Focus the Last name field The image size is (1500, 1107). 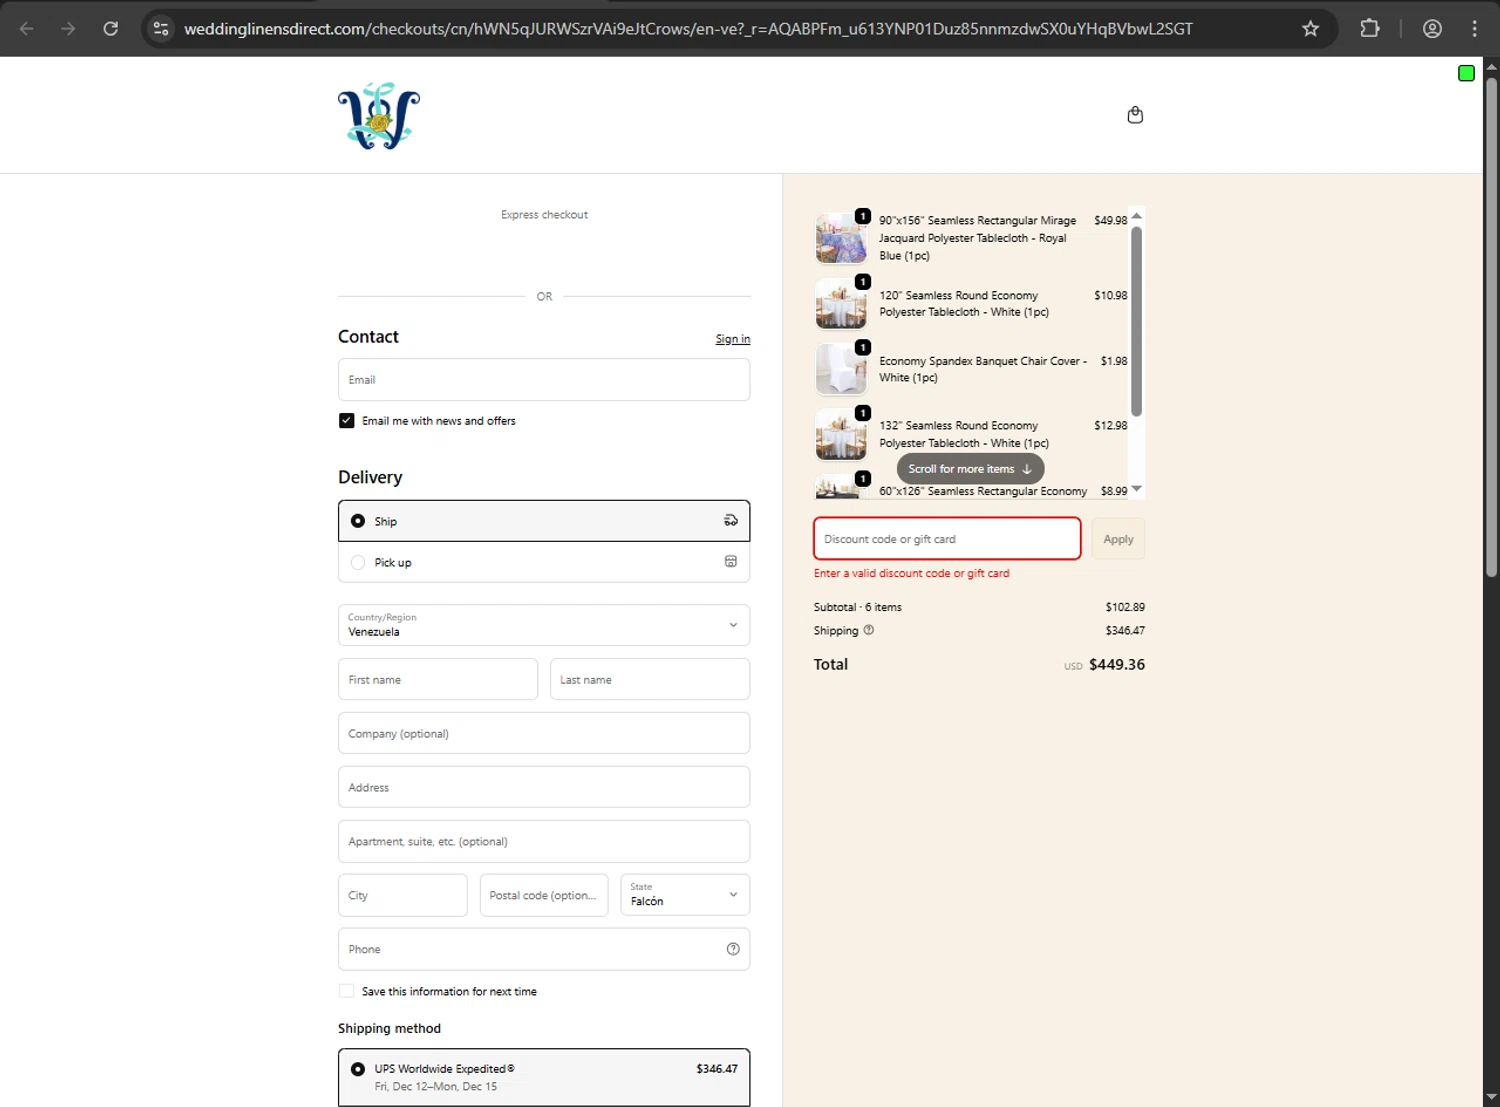tap(650, 679)
